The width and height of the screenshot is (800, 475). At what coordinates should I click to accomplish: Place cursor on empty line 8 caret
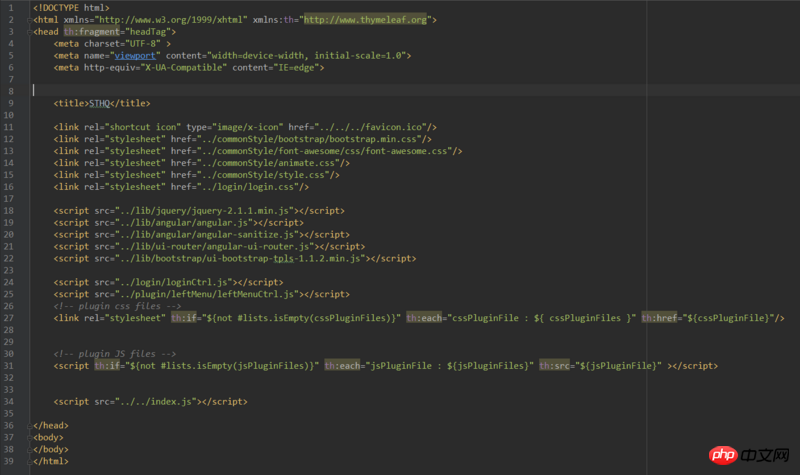click(x=34, y=90)
